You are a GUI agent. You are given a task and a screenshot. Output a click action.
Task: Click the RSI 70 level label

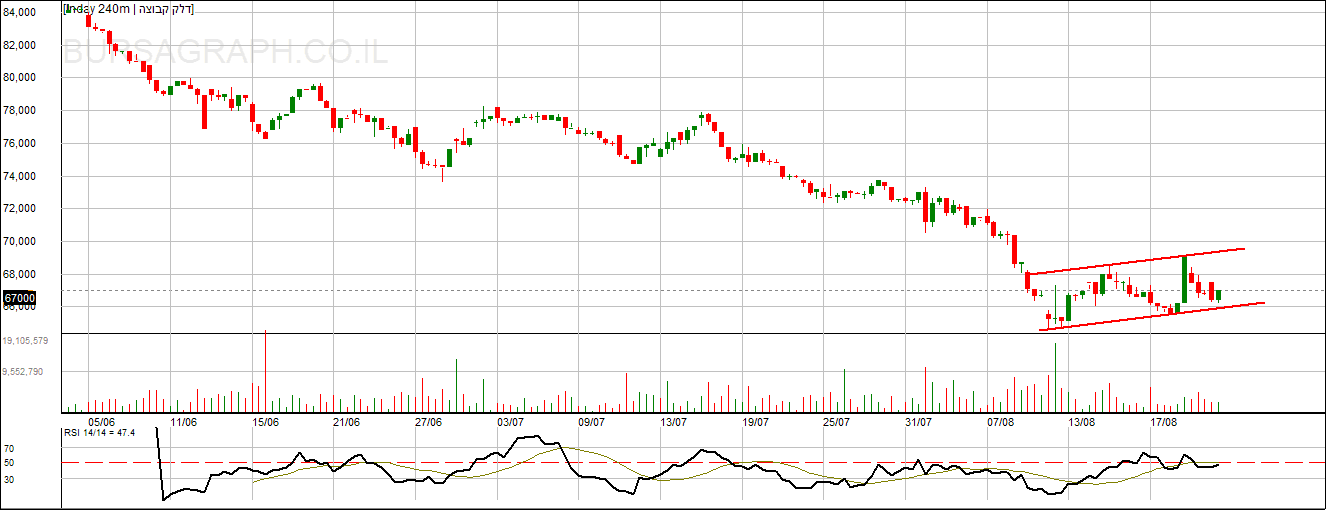point(8,449)
